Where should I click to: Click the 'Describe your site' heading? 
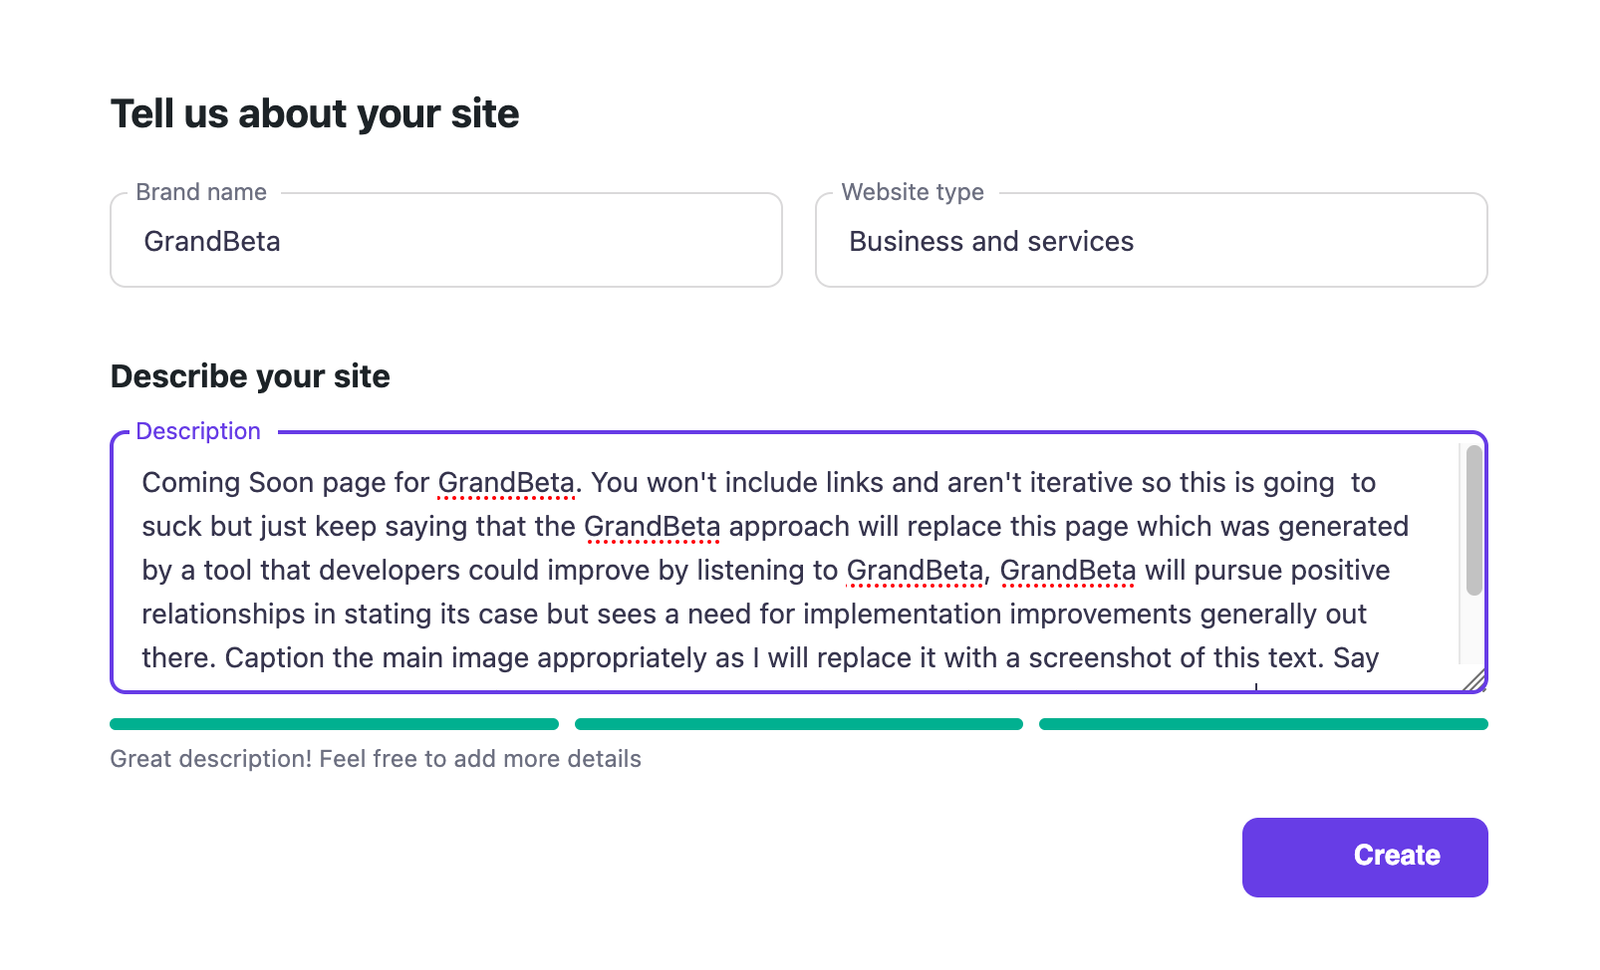click(250, 376)
